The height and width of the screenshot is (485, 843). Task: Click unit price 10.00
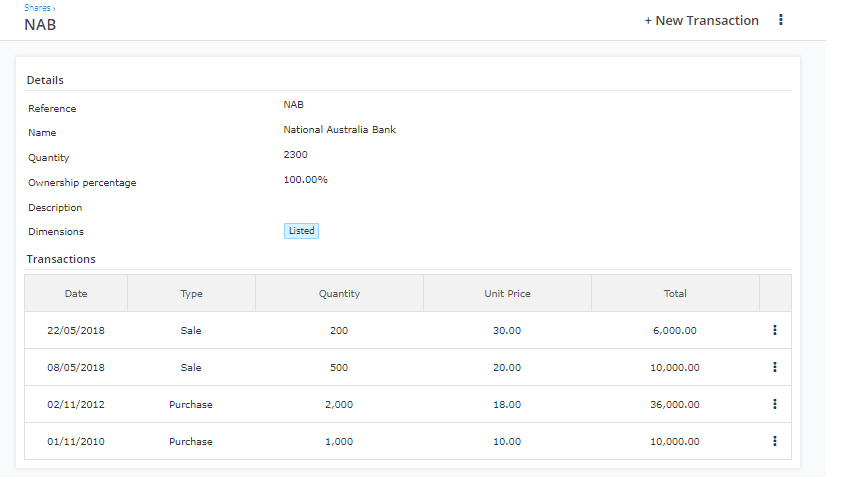pyautogui.click(x=507, y=442)
